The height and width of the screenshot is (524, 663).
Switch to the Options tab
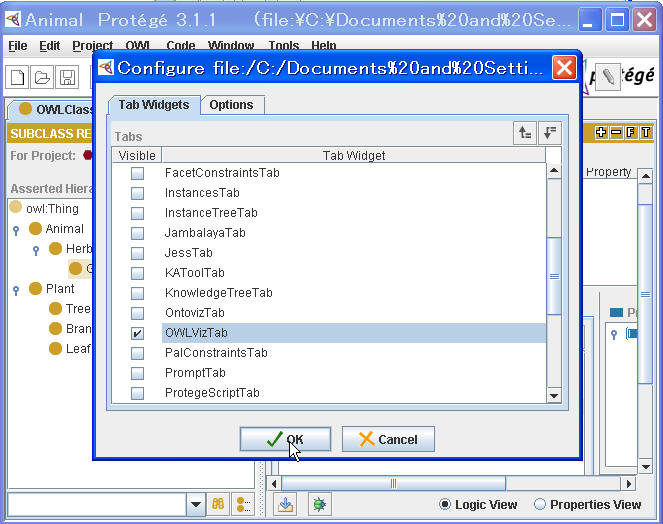coord(232,105)
